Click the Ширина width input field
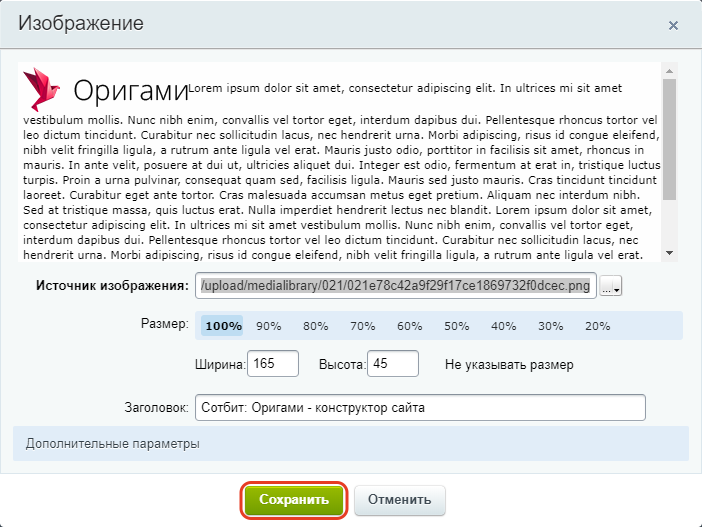The height and width of the screenshot is (527, 702). (273, 364)
